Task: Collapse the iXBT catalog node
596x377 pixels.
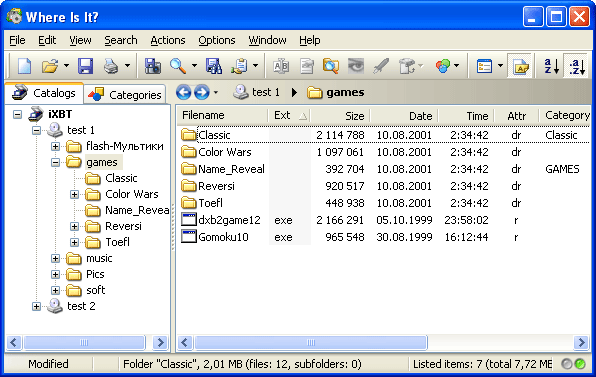Action: pos(17,114)
